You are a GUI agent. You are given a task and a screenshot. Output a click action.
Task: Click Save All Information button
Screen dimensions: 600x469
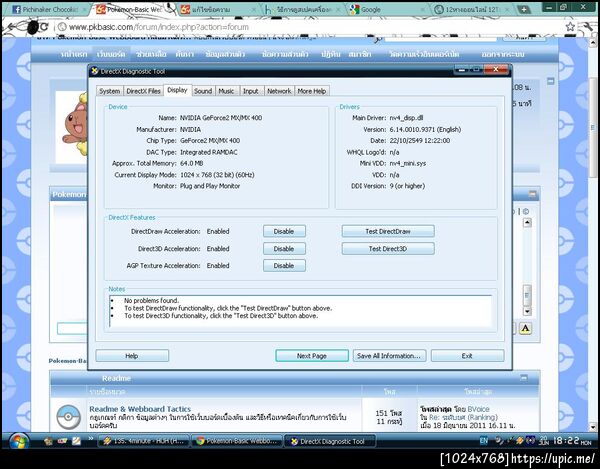coord(389,356)
